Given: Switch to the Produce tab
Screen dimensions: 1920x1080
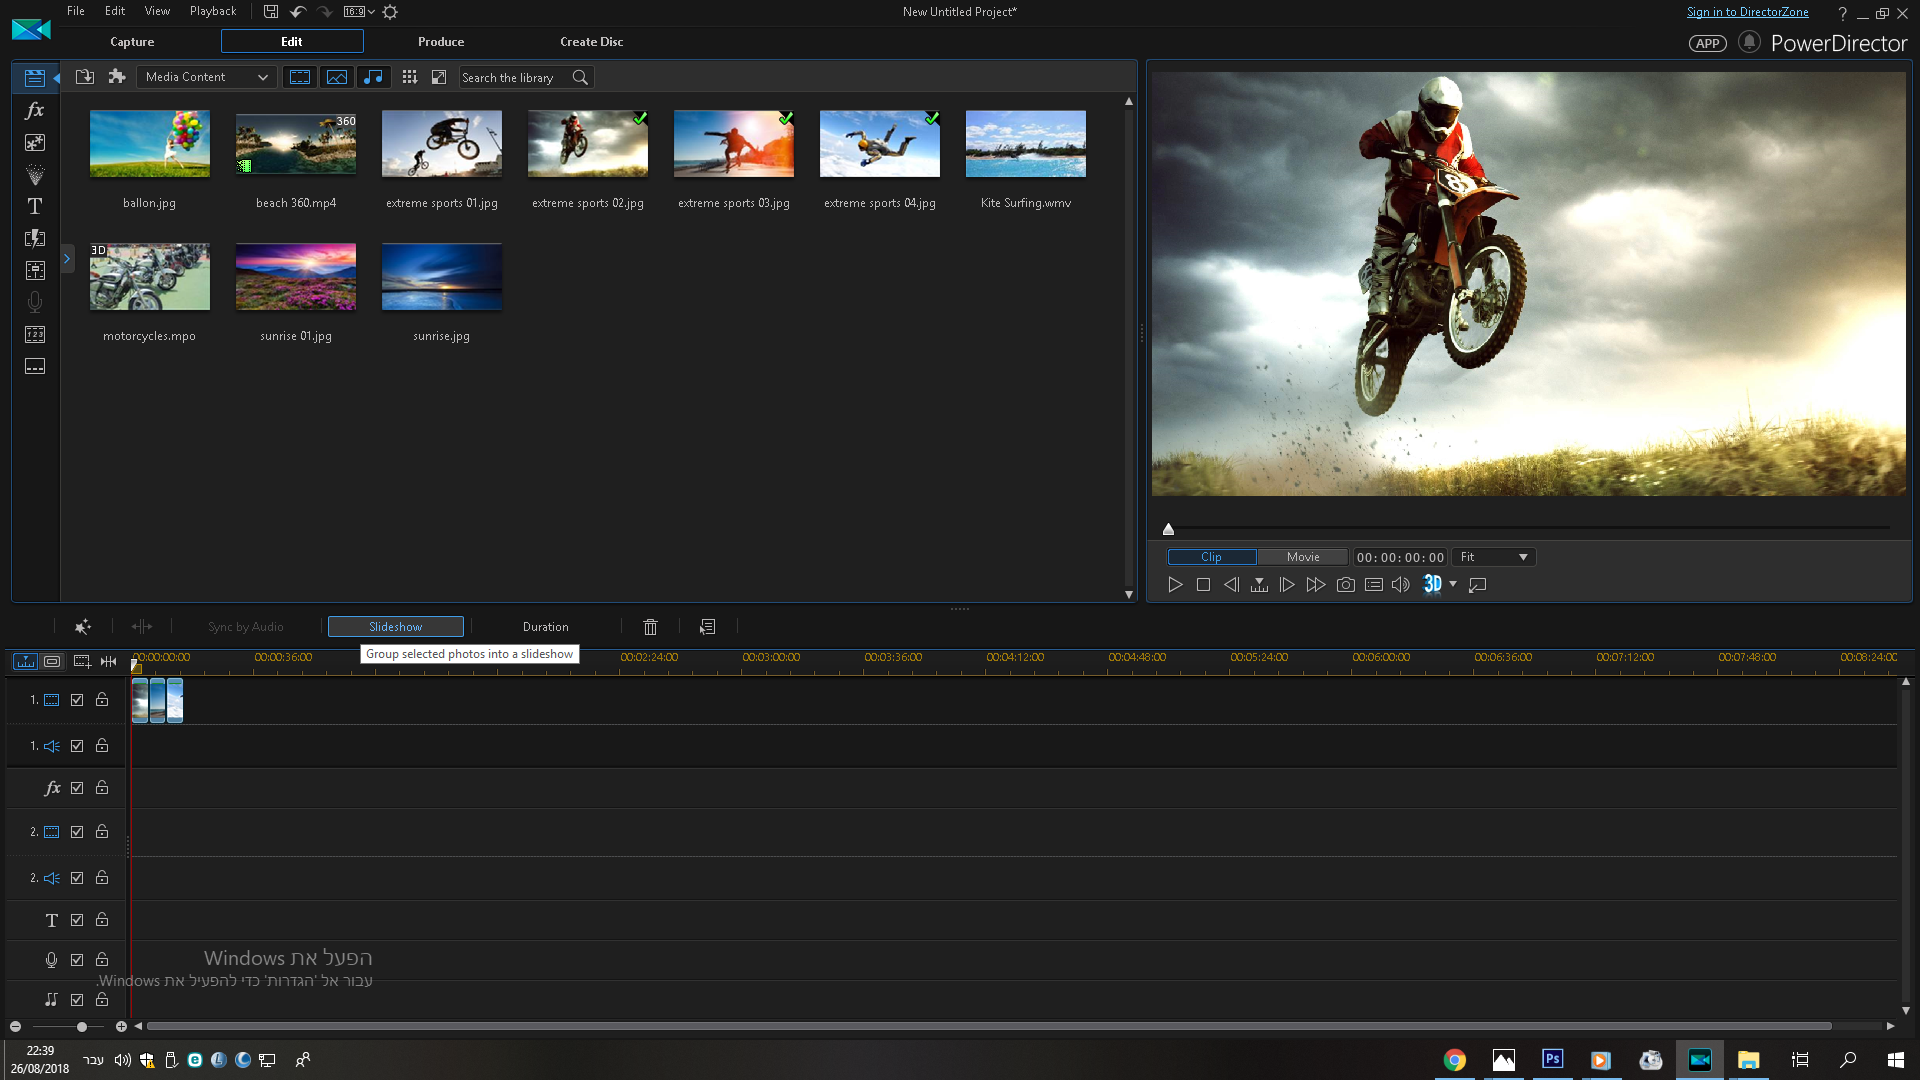Looking at the screenshot, I should click(x=441, y=42).
